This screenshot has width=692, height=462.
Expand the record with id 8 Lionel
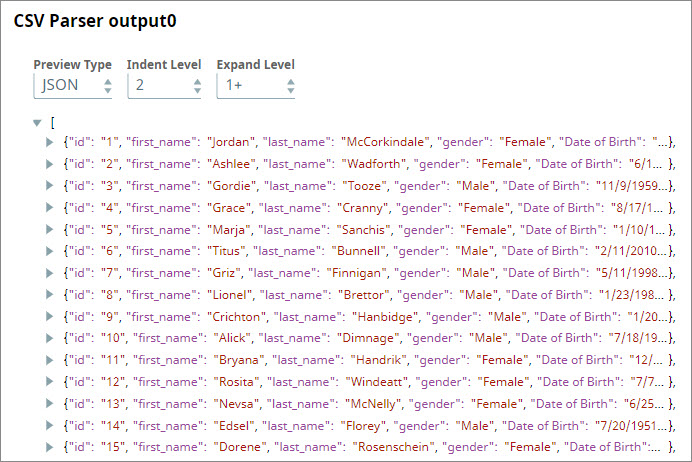(50, 294)
